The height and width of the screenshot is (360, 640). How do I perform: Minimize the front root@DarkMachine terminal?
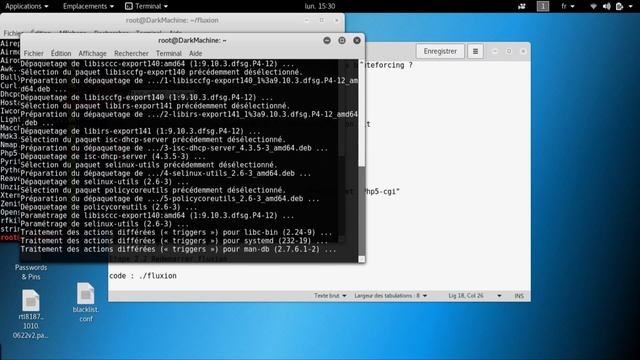click(327, 40)
